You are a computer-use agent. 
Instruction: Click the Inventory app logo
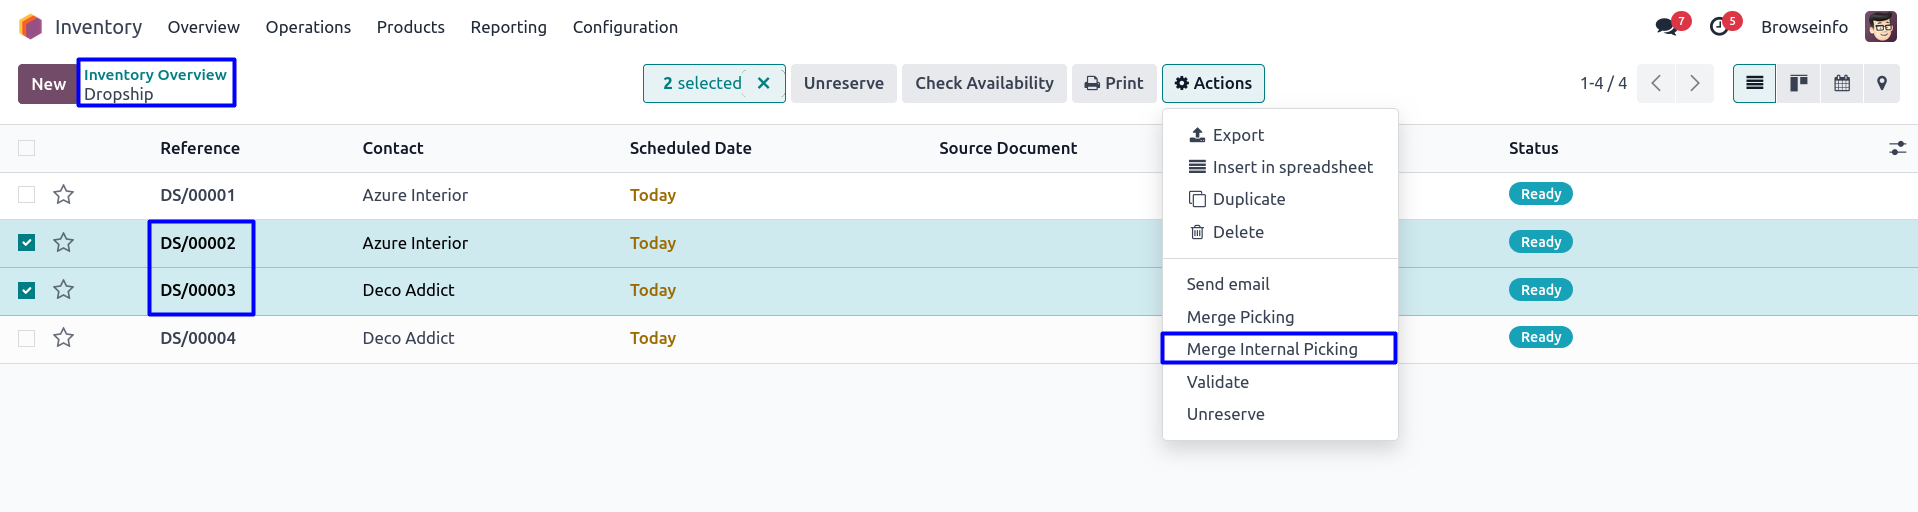(31, 27)
